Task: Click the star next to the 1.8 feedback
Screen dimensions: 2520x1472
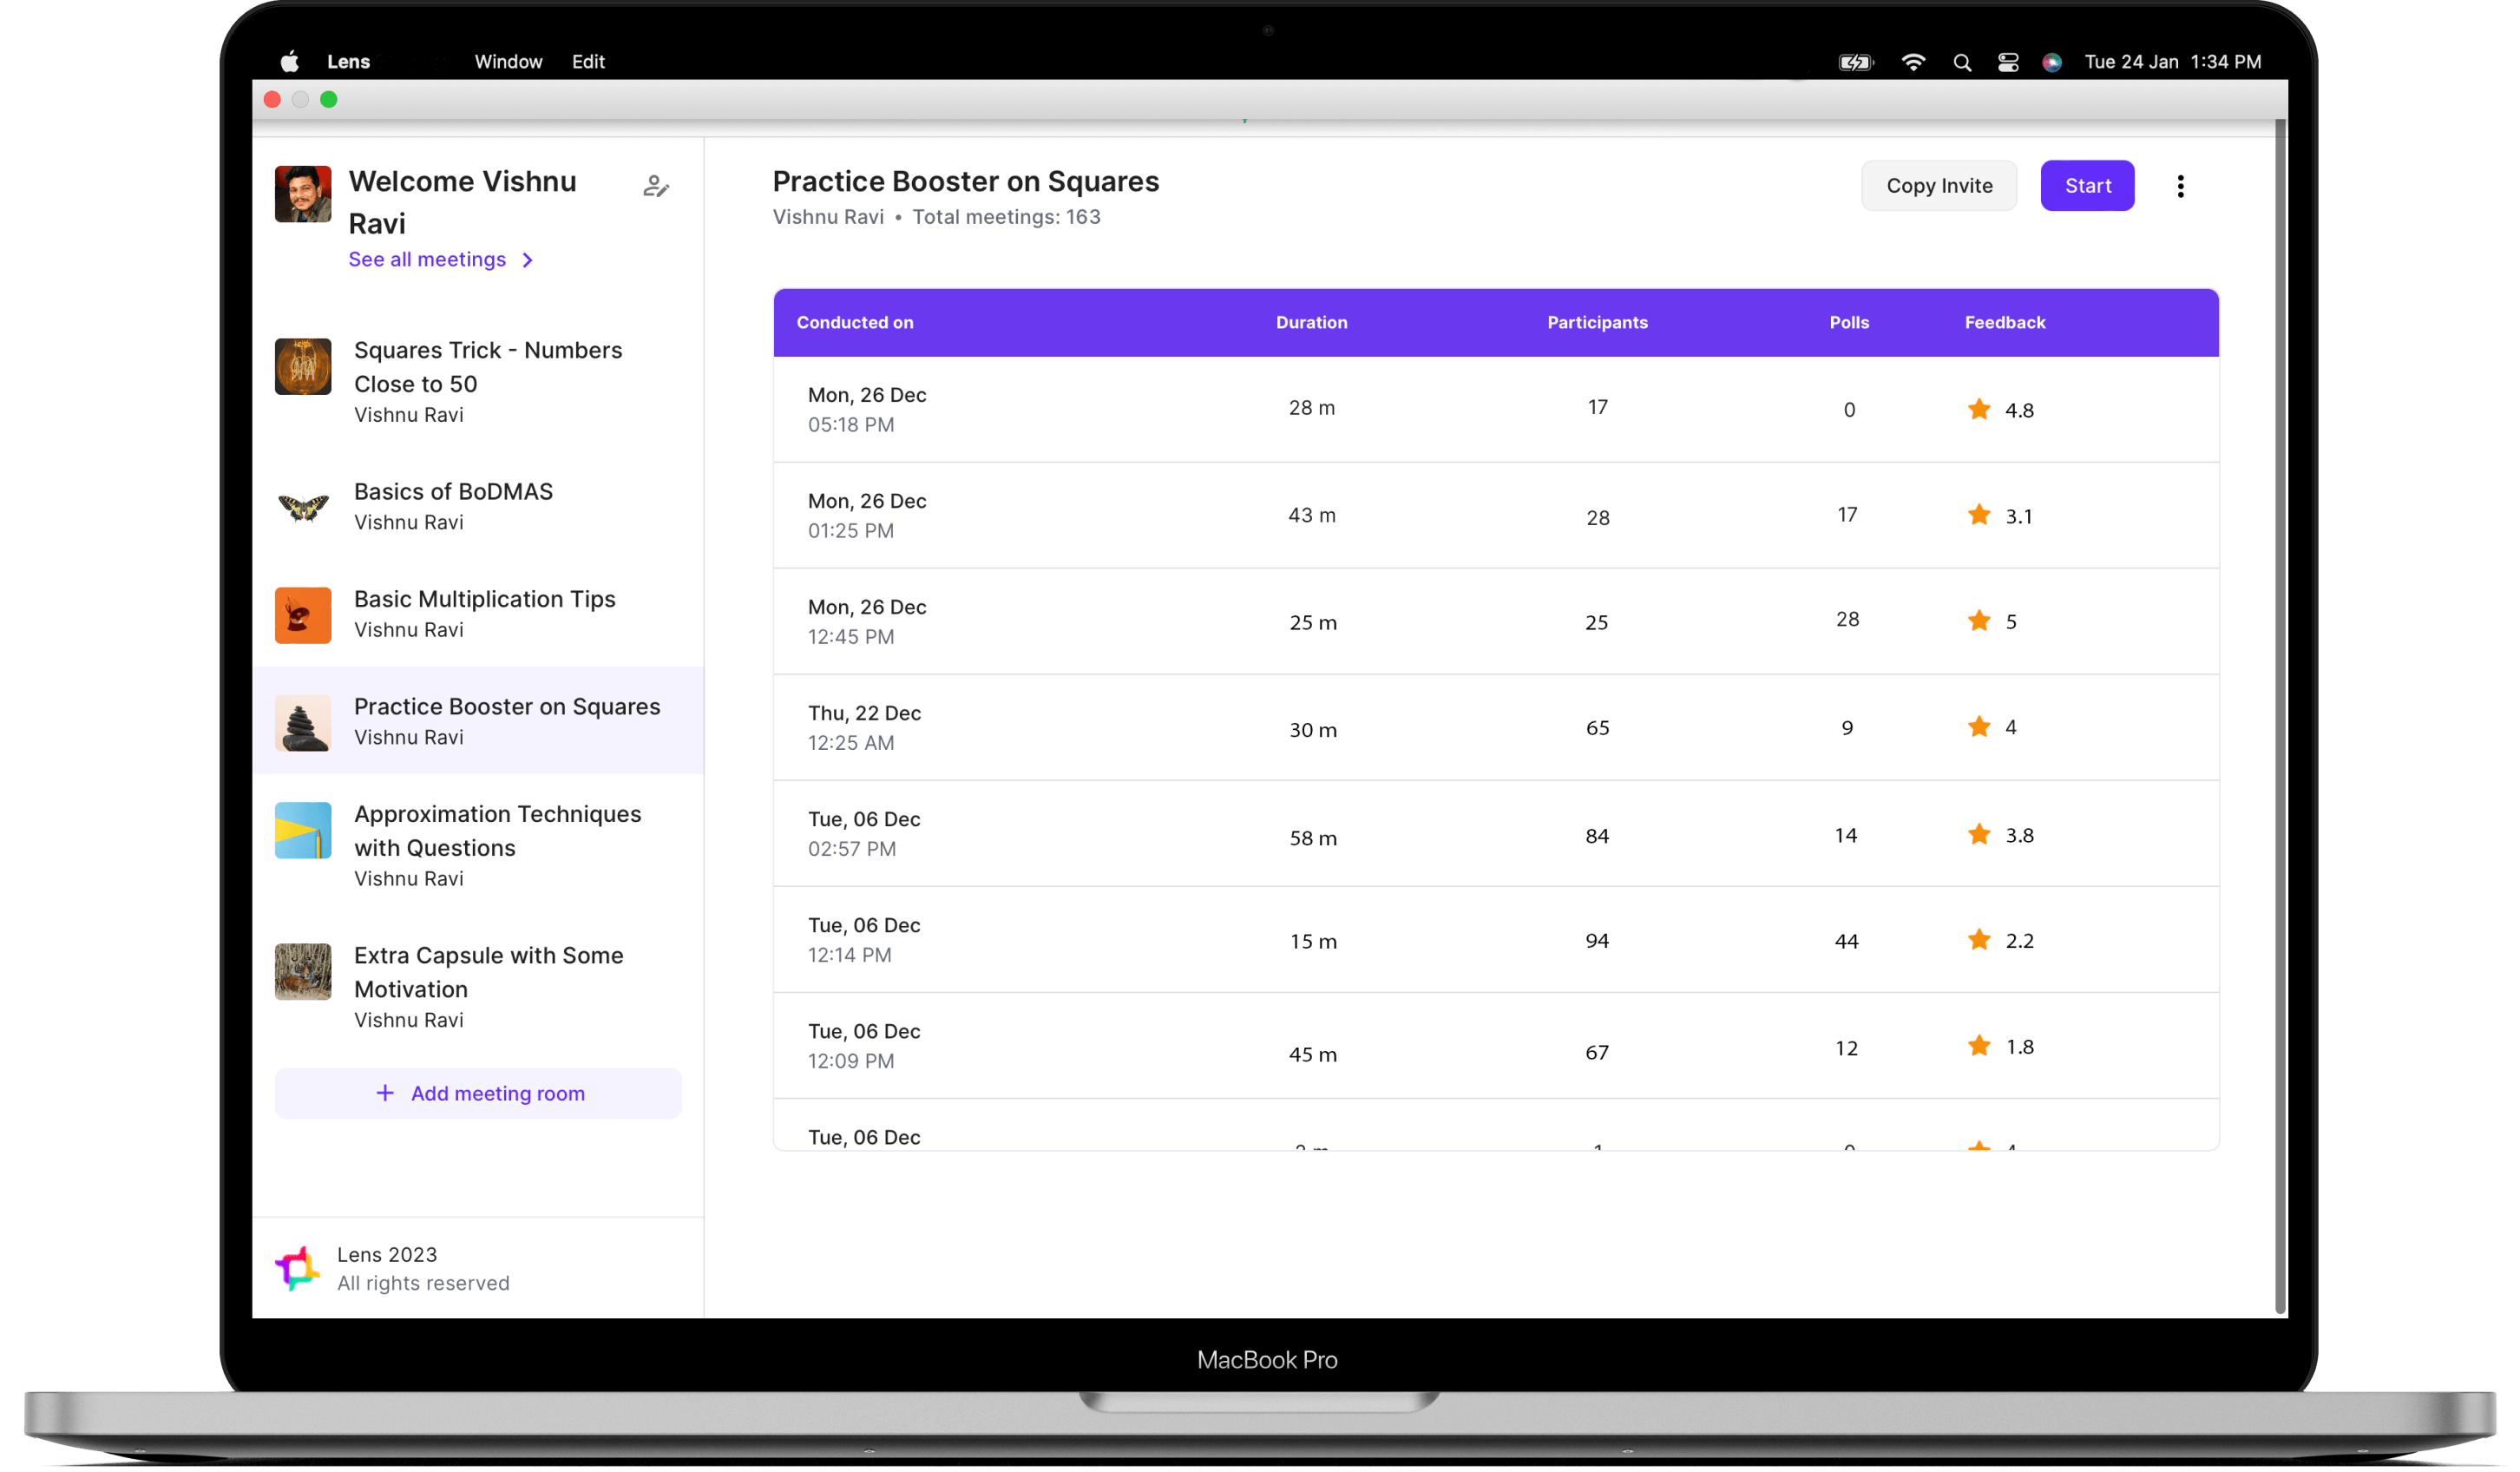Action: pos(1979,1046)
